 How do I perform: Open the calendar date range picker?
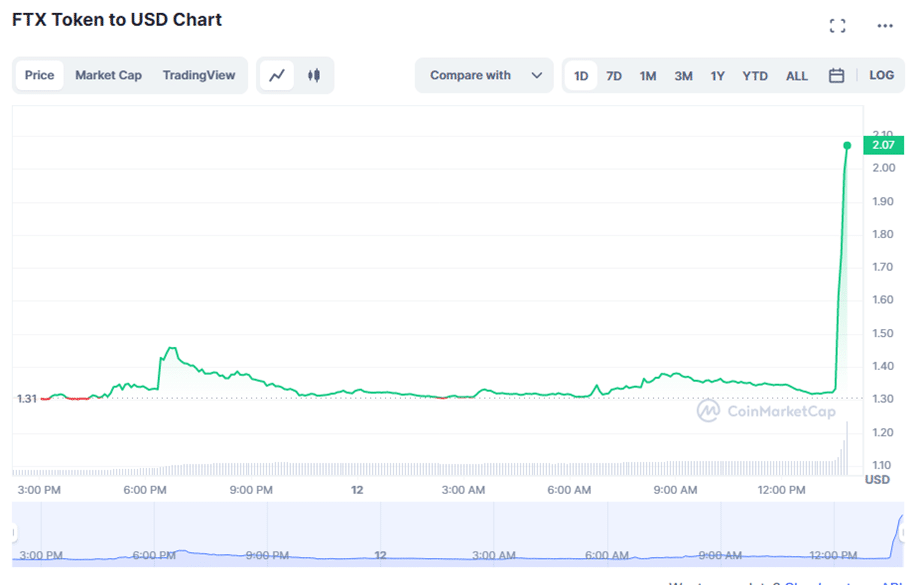point(836,76)
